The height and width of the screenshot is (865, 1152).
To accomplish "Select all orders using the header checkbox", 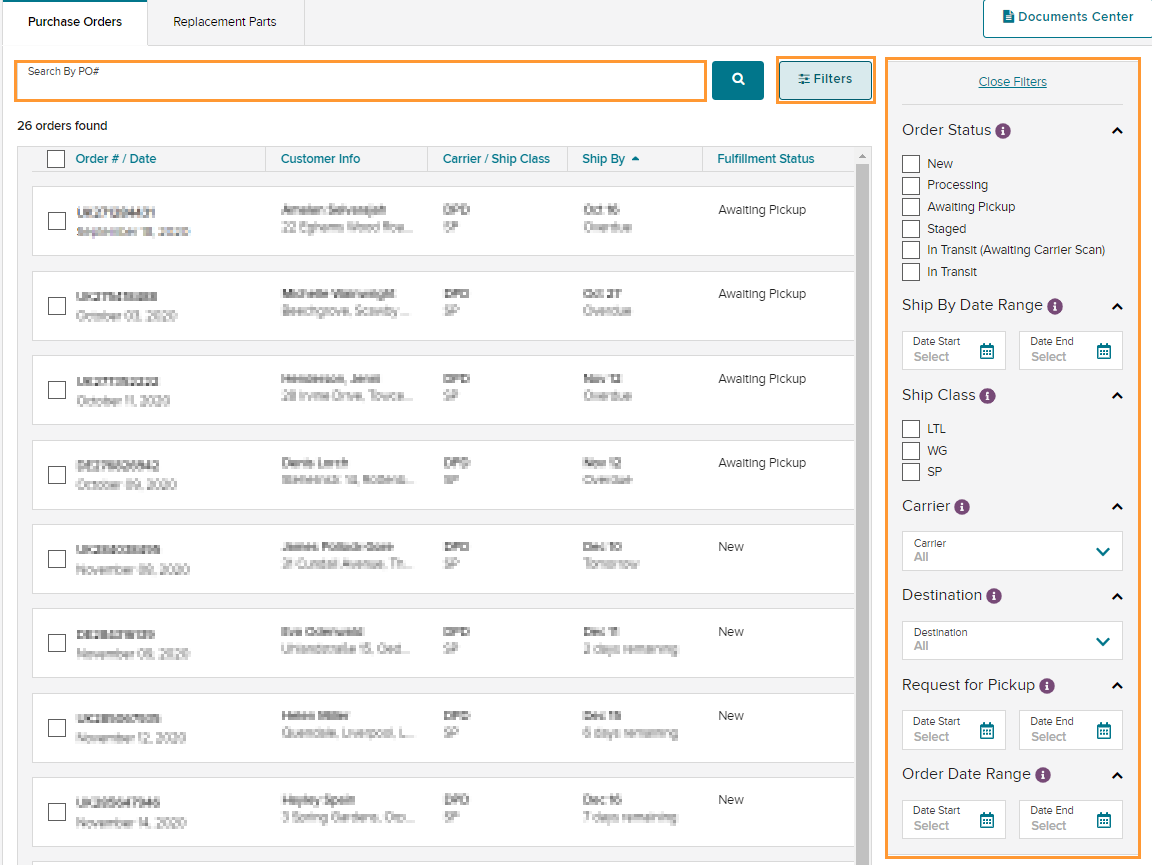I will [x=55, y=158].
